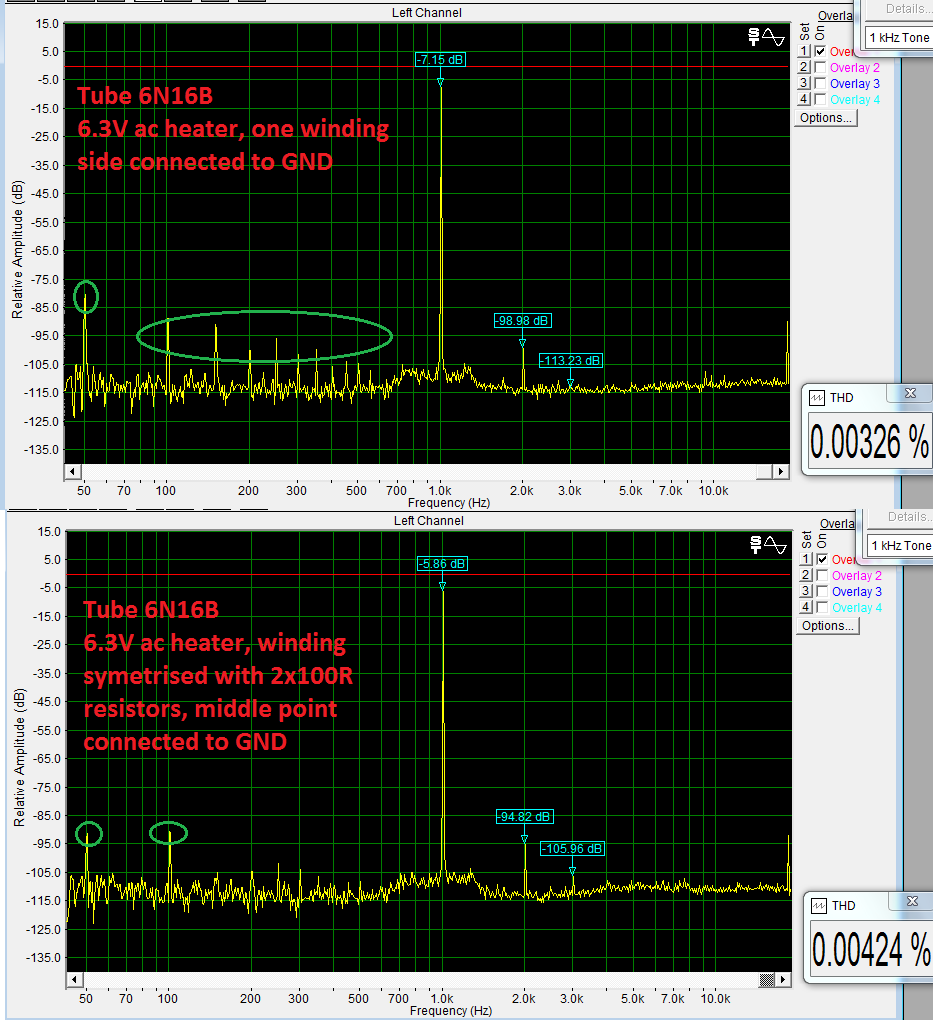933x1020 pixels.
Task: Click the 0.00326 % THD reading
Action: (869, 442)
